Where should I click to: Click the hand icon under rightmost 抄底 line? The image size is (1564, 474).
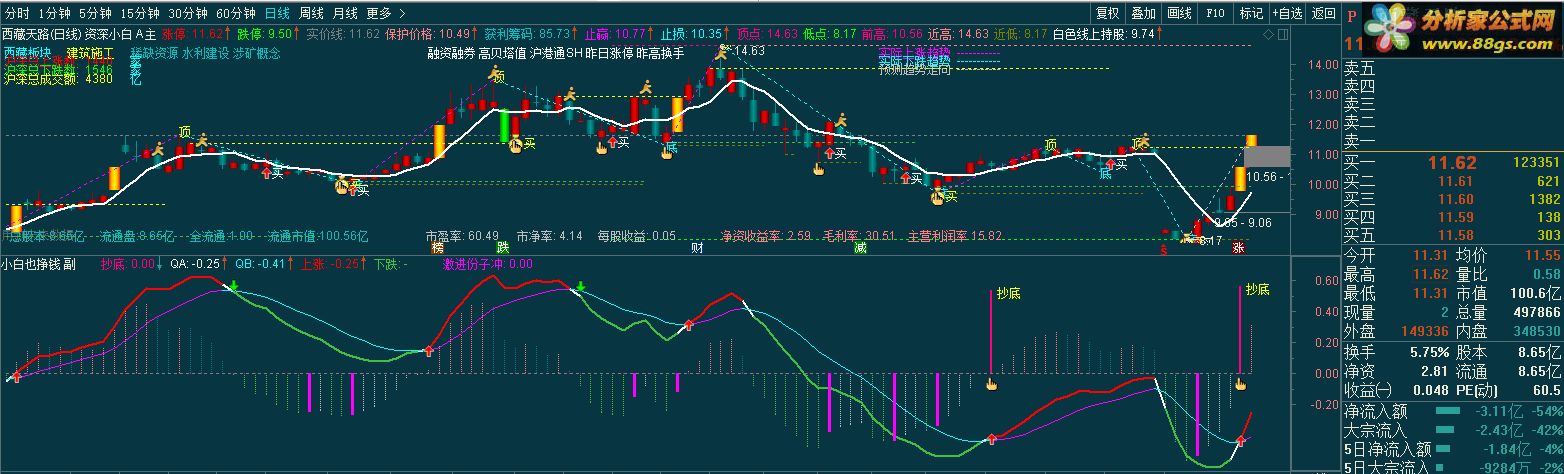(x=1240, y=383)
